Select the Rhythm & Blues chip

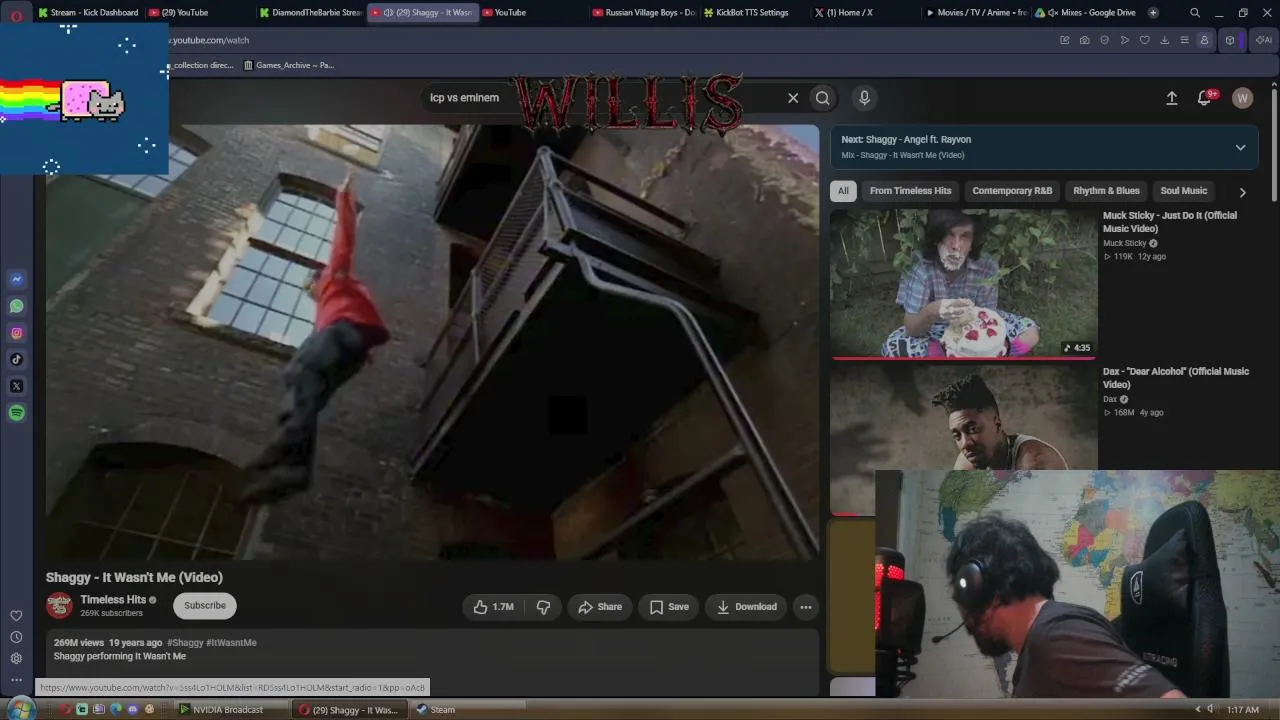pyautogui.click(x=1106, y=191)
